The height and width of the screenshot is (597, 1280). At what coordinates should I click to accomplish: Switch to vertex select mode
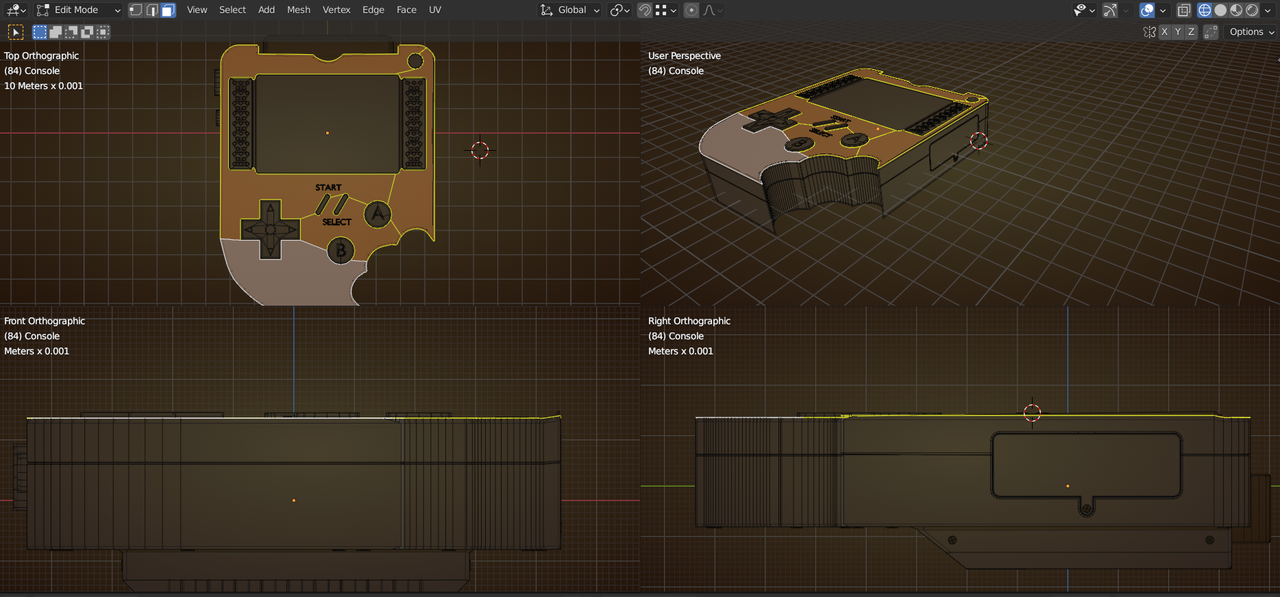pyautogui.click(x=136, y=10)
